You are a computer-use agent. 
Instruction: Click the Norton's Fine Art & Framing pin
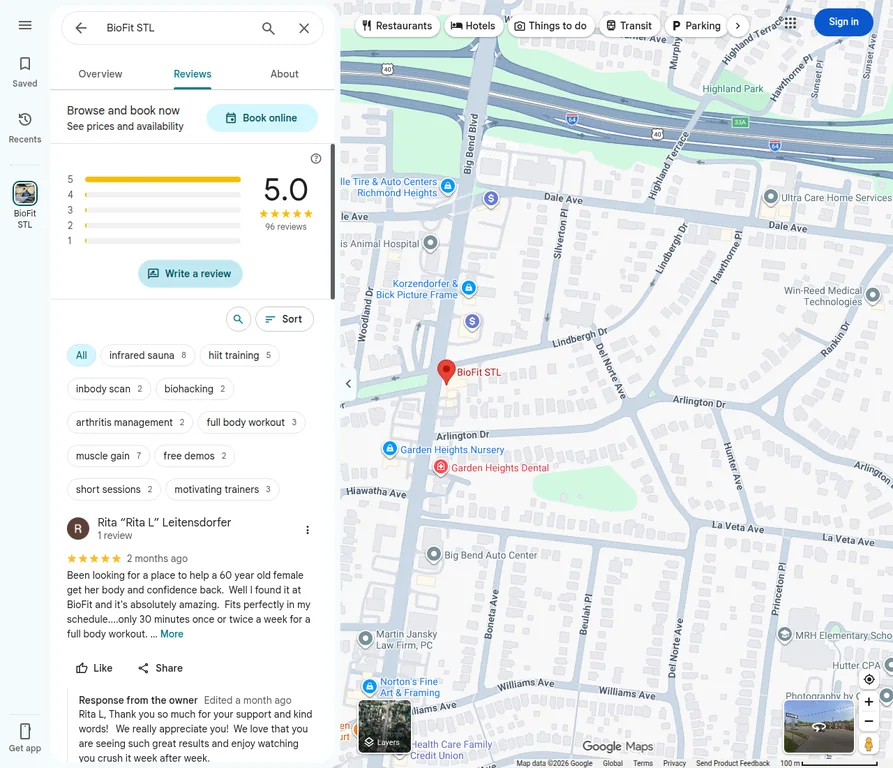(x=370, y=685)
